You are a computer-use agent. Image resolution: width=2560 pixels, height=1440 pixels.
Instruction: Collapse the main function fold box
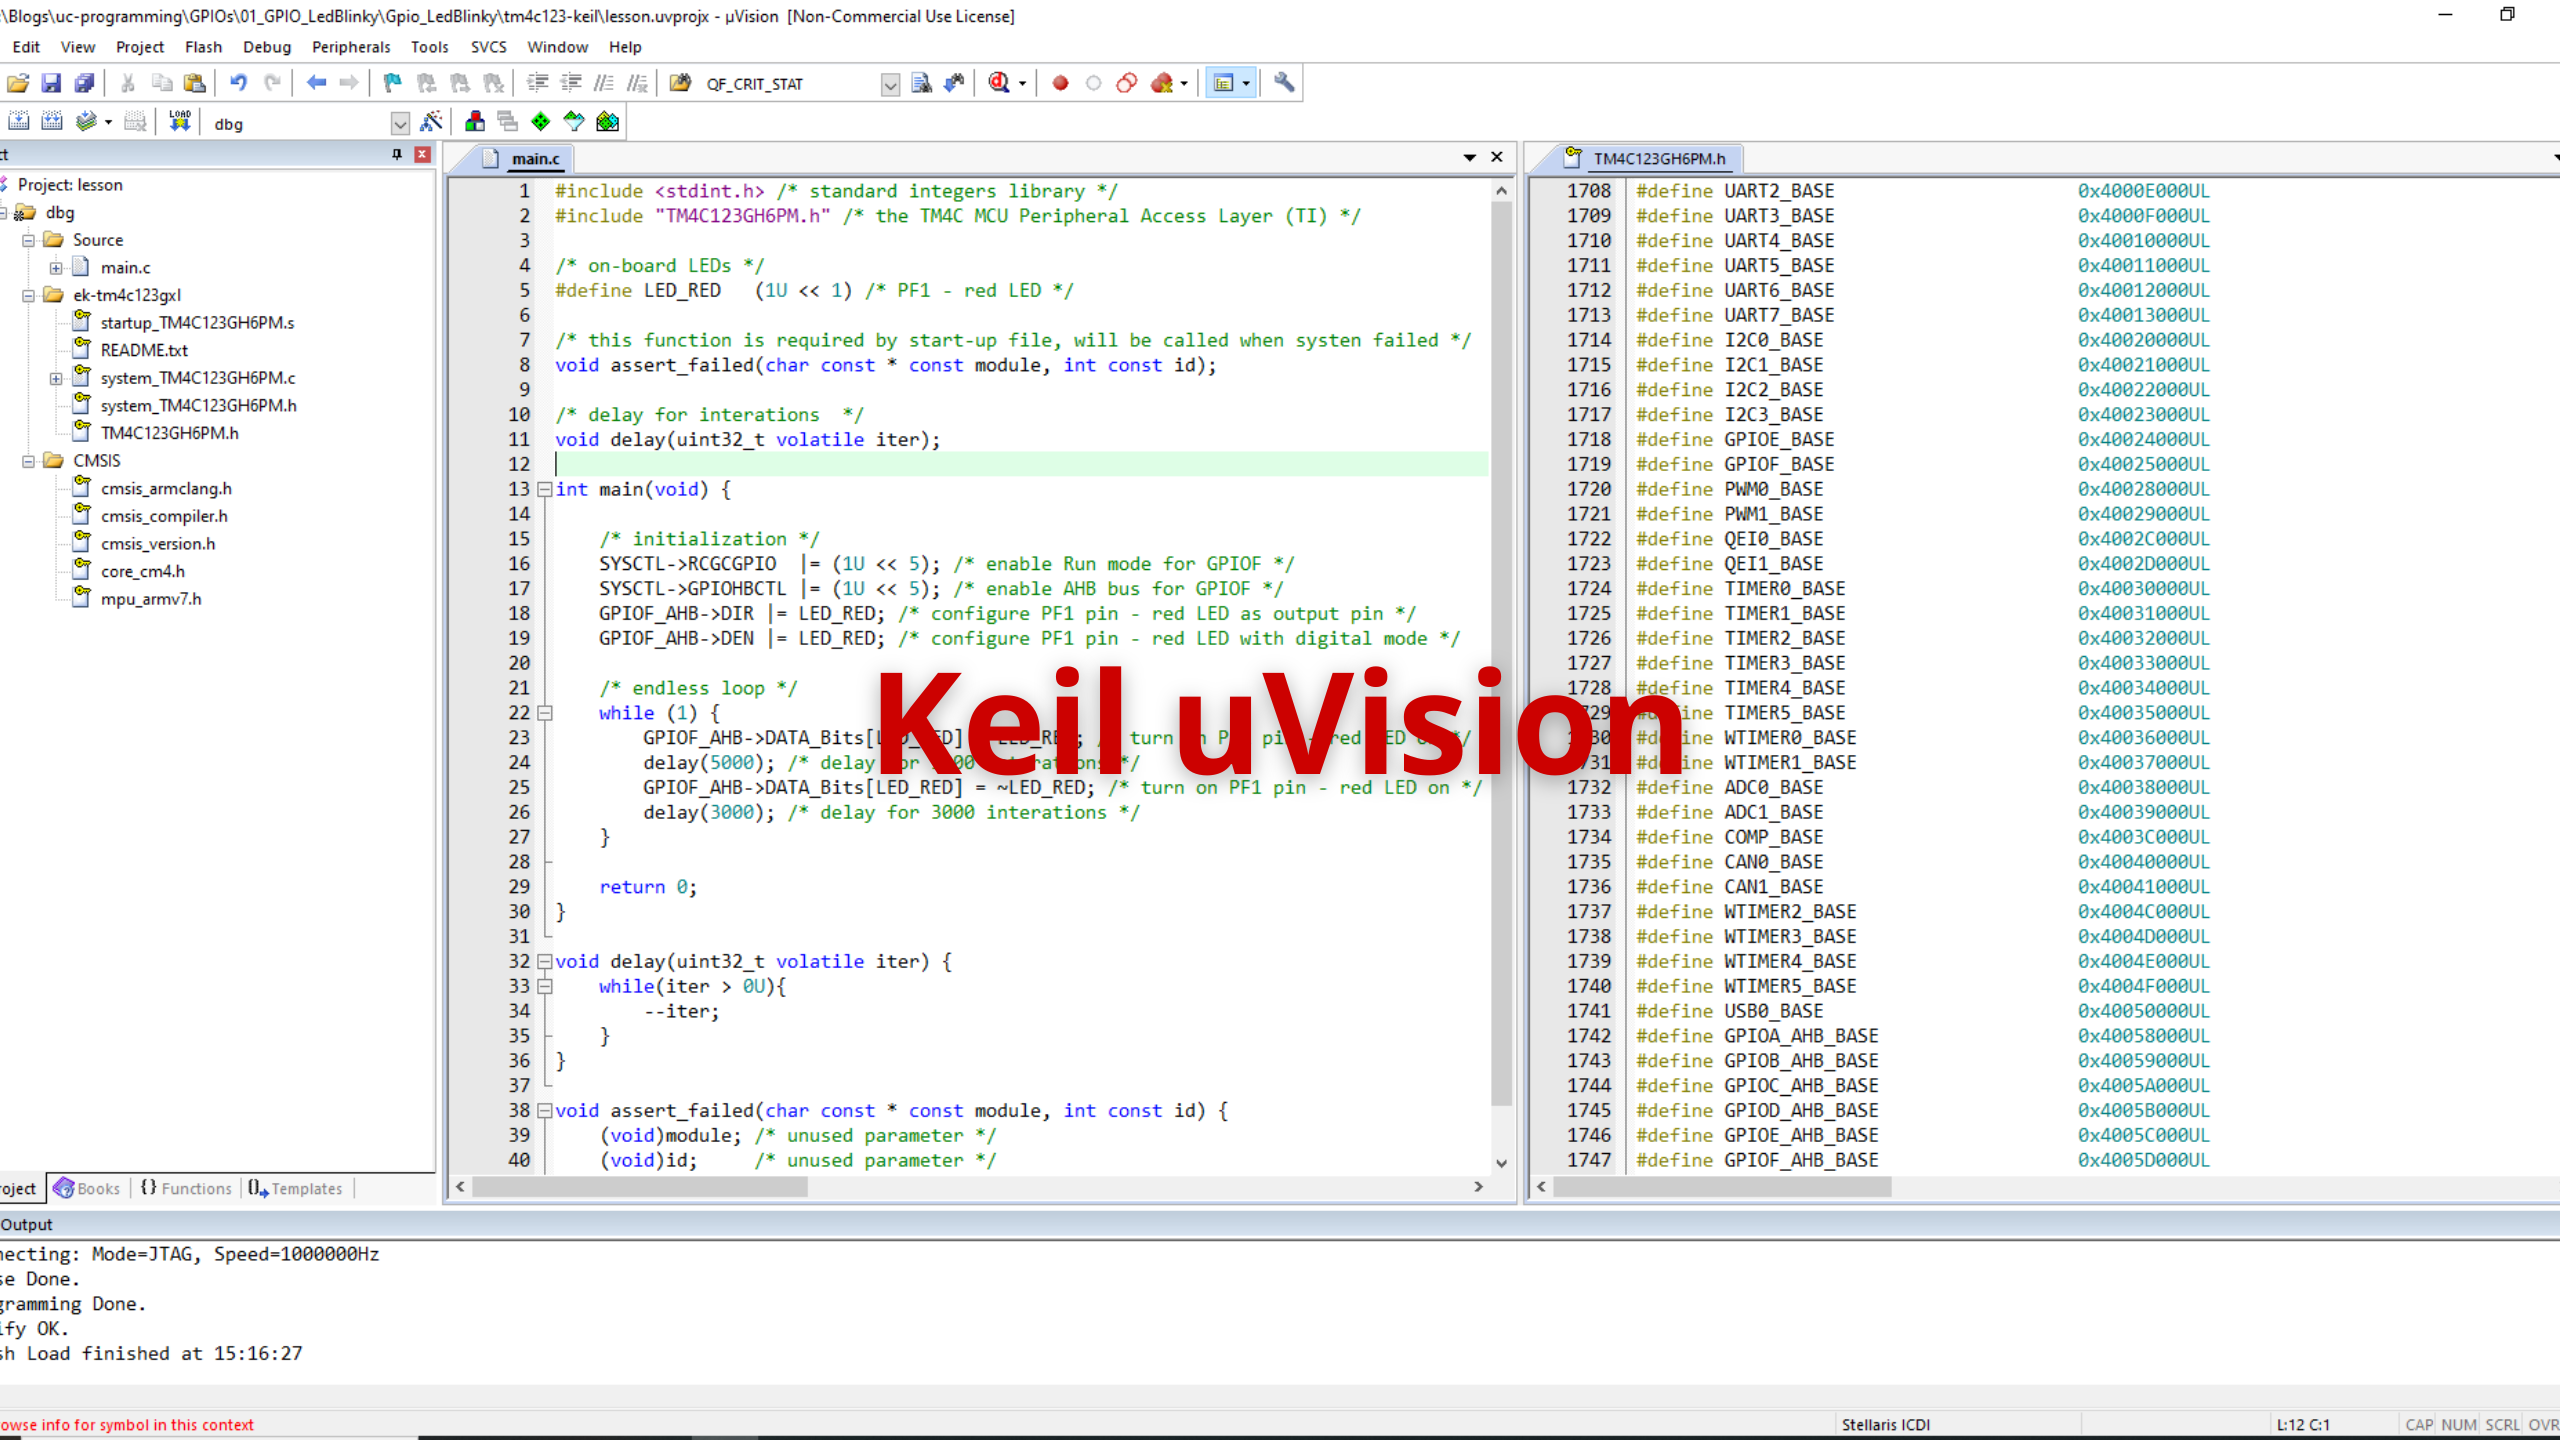click(545, 489)
